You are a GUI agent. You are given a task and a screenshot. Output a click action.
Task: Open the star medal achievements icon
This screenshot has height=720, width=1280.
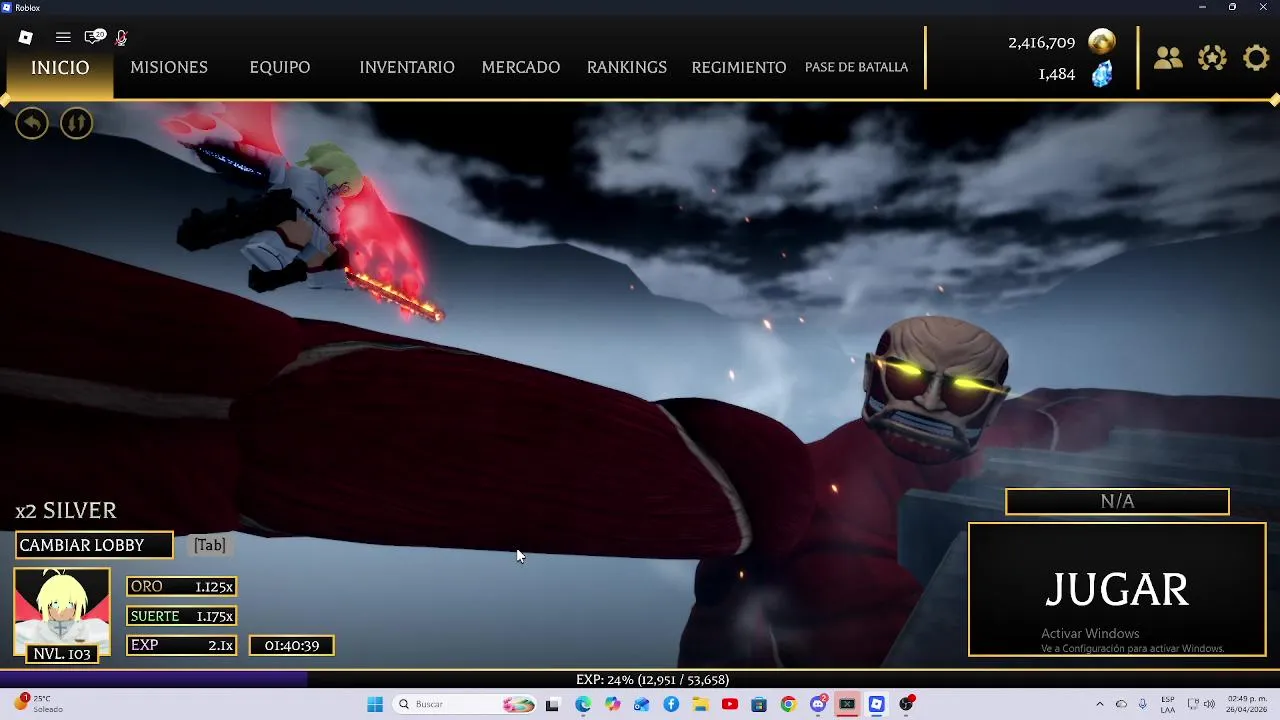pyautogui.click(x=1212, y=58)
